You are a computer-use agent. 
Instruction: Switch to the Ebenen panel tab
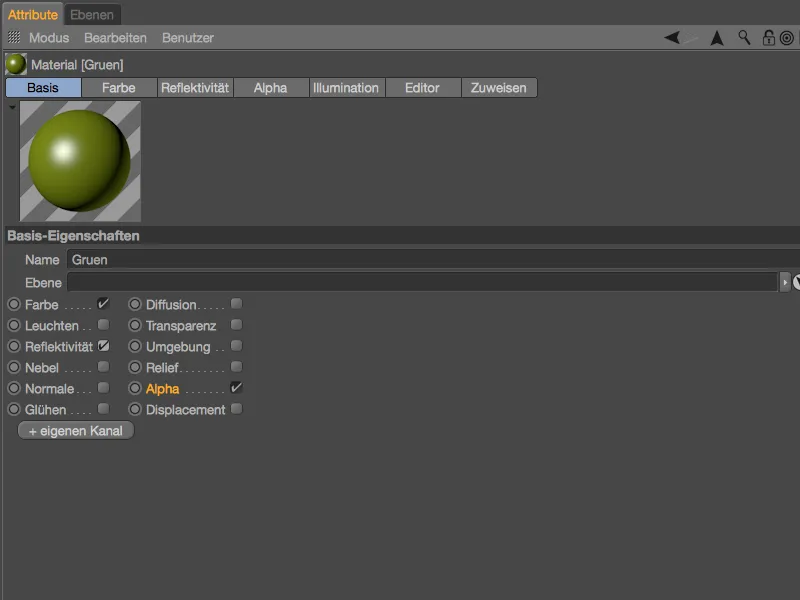92,15
